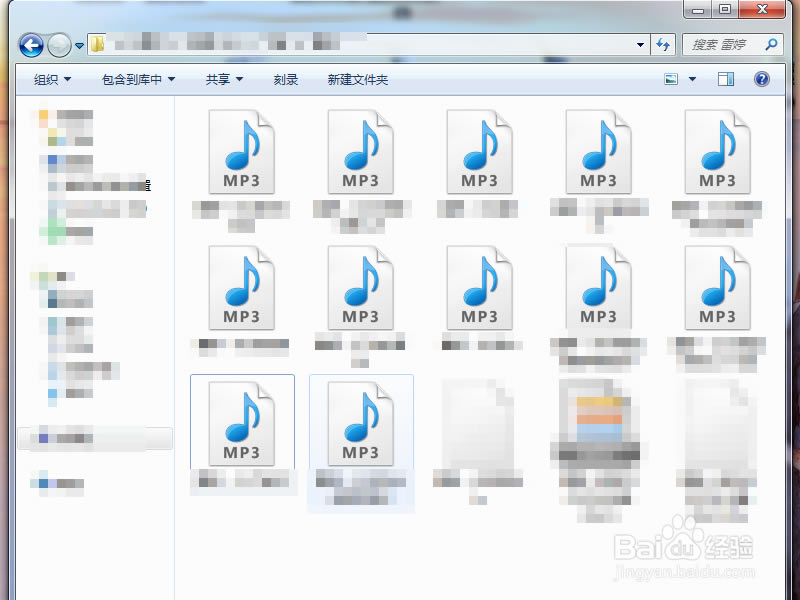Select the third MP3 file in the second row
800x600 pixels.
click(x=479, y=288)
